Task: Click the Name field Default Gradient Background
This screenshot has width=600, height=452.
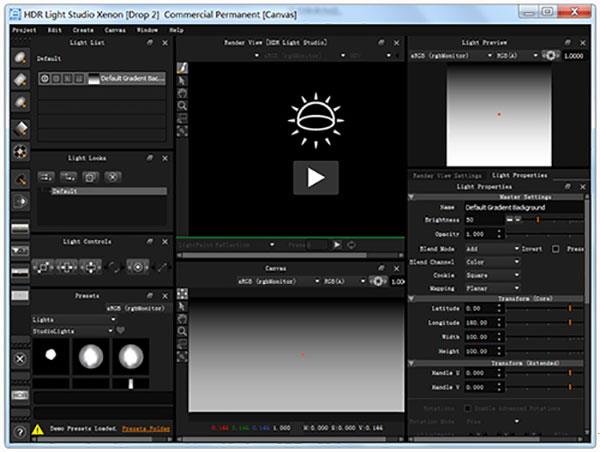Action: click(524, 207)
